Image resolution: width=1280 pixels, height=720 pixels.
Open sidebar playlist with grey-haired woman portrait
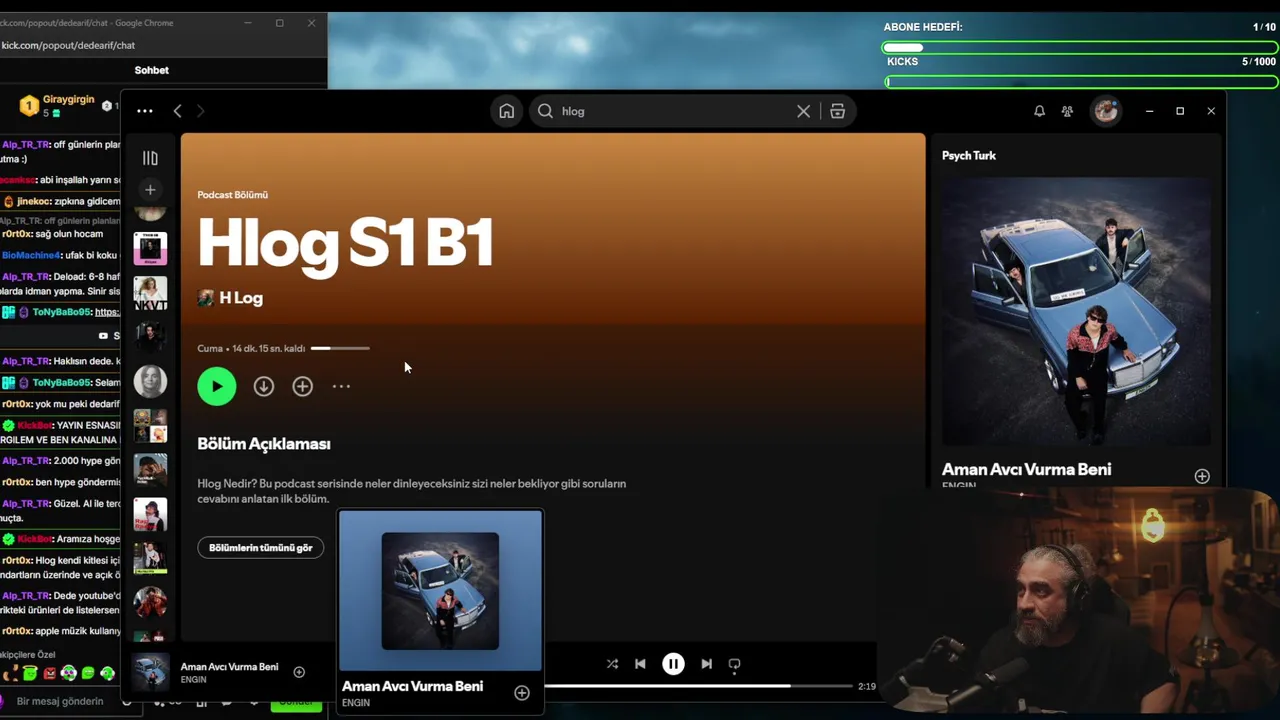point(150,381)
